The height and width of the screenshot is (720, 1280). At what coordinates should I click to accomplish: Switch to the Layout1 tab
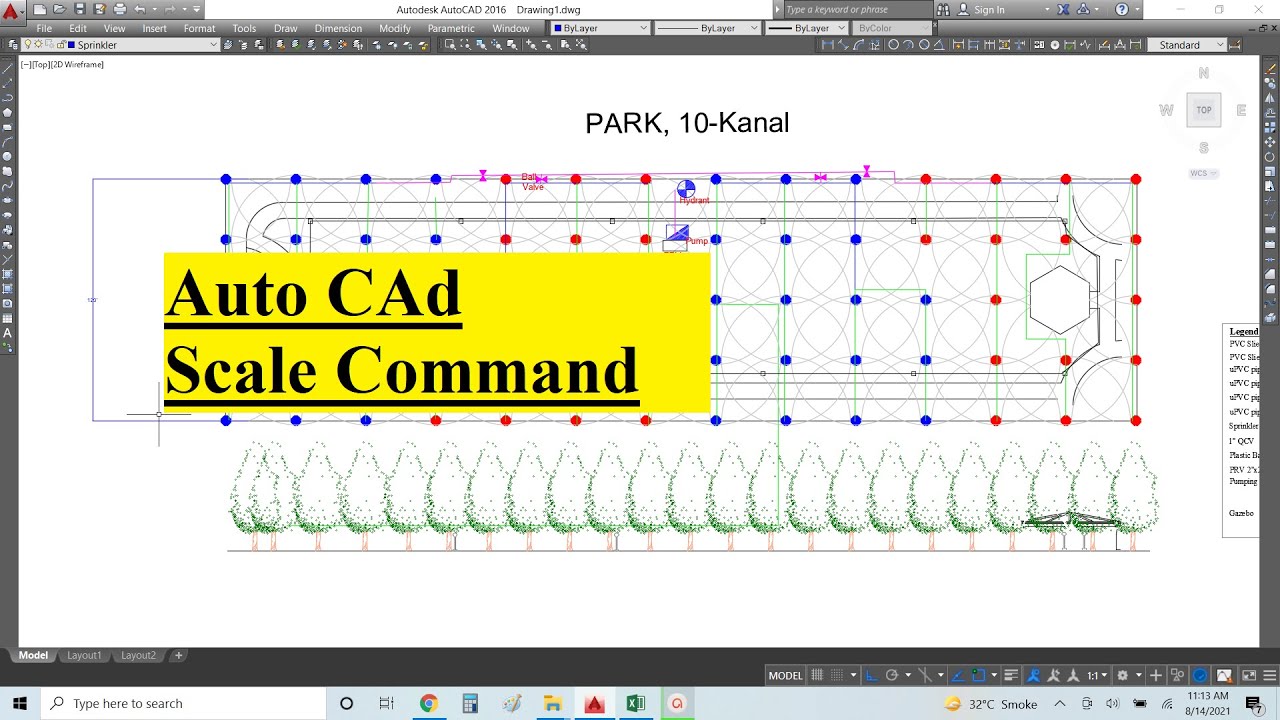[84, 656]
